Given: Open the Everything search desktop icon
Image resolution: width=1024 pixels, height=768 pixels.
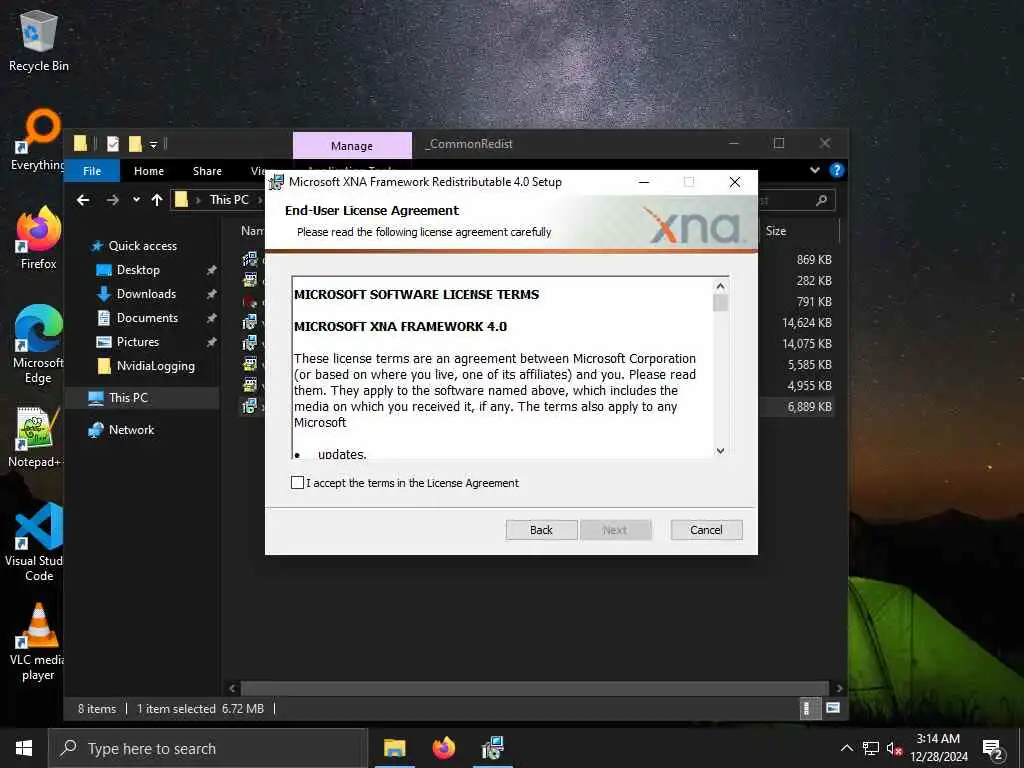Looking at the screenshot, I should click(39, 140).
